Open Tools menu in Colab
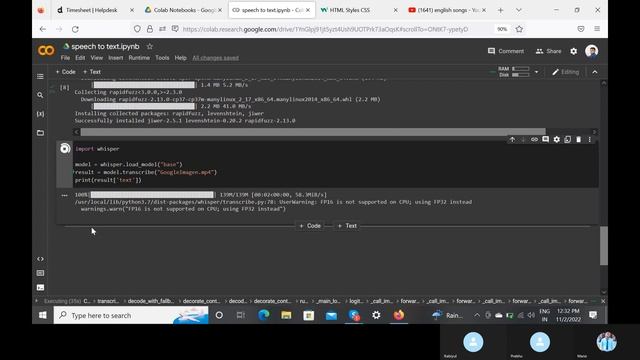 click(x=162, y=58)
